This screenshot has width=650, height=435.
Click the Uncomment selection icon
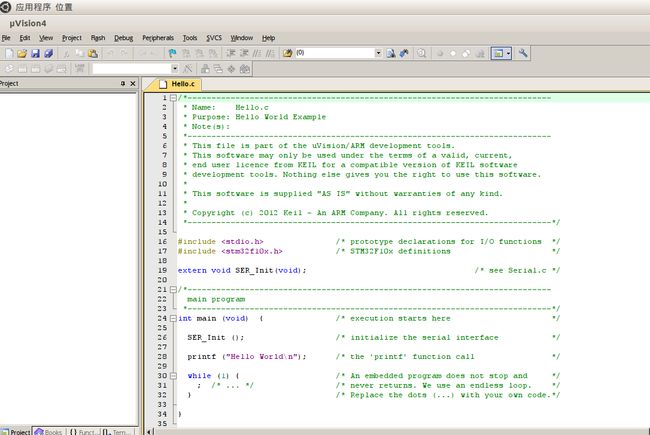tap(270, 53)
